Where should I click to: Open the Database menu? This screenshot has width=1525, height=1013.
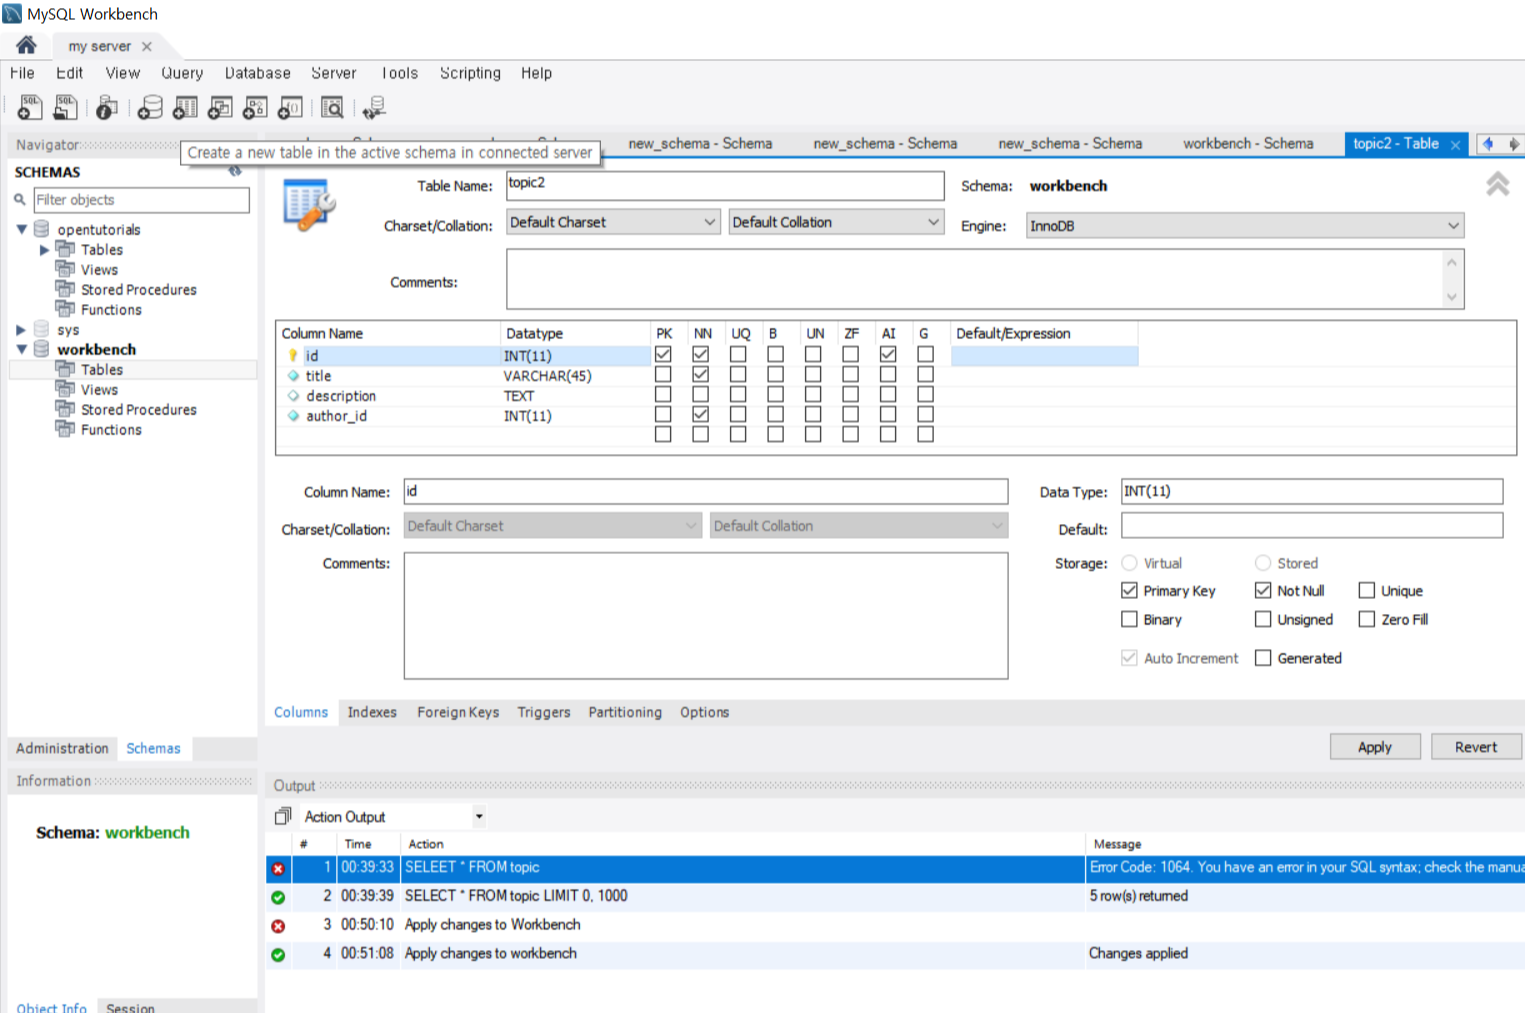(258, 73)
